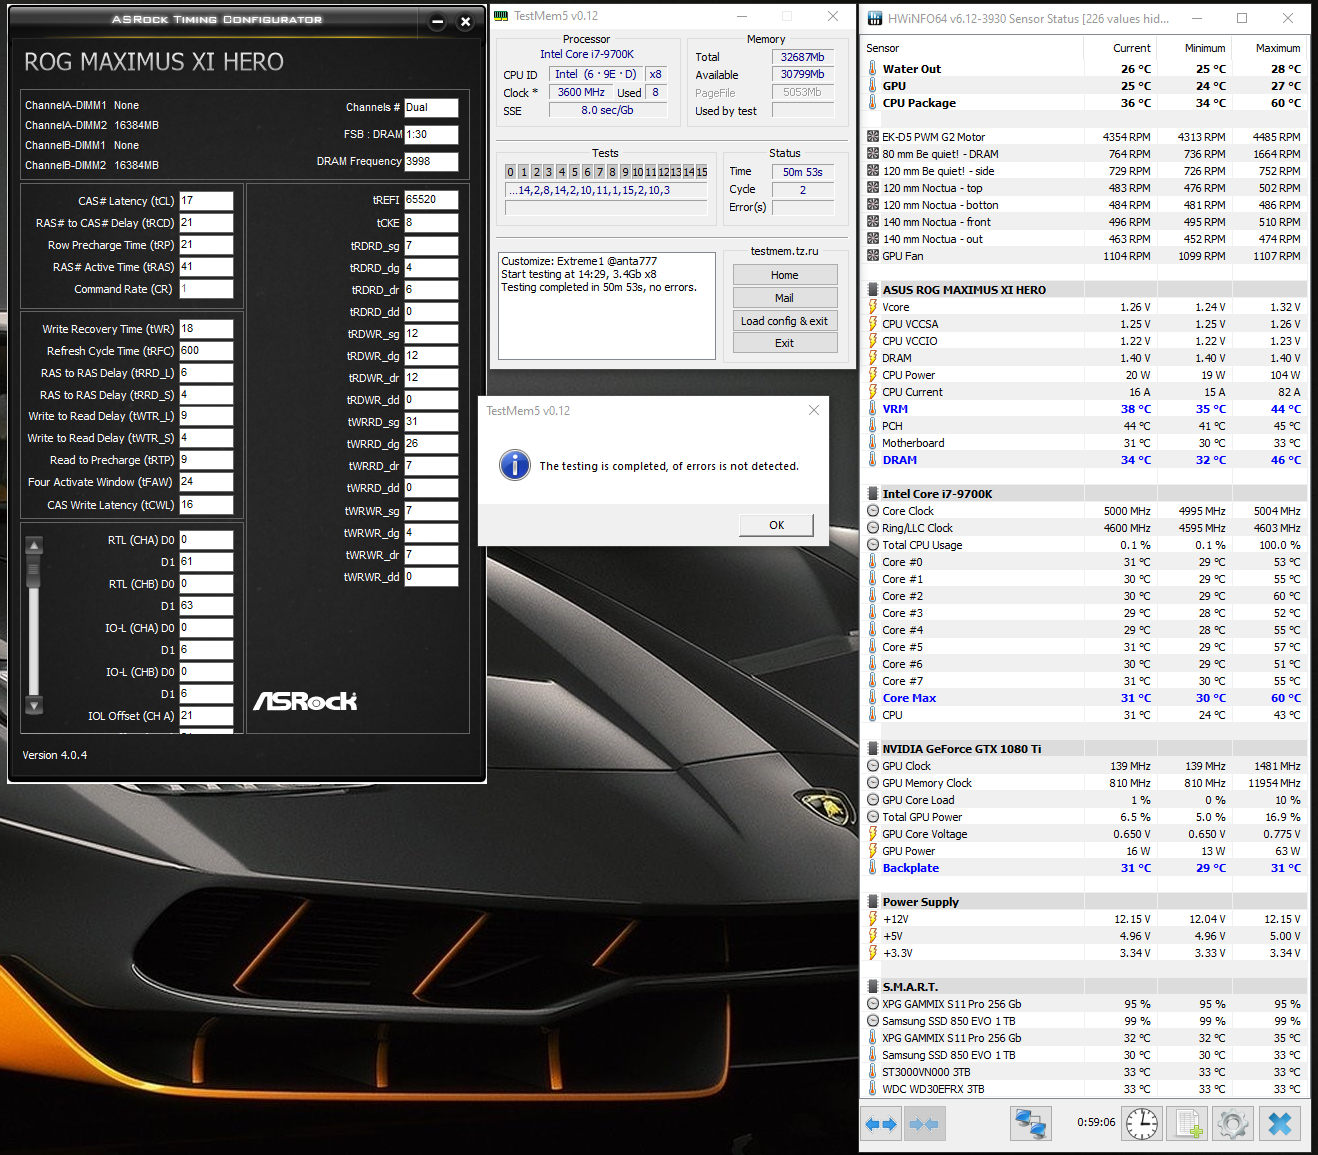Select the WDC WD30EFRX 3TB row
Screen dimensions: 1318x1155
tap(1085, 1089)
